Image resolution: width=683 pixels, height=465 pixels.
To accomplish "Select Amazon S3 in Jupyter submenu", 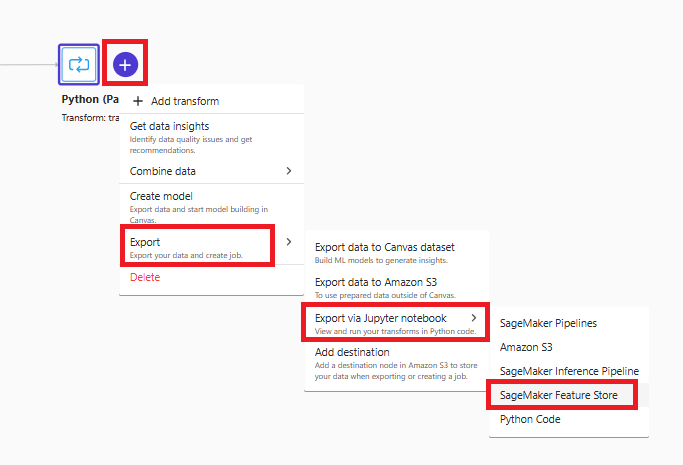I will (x=569, y=347).
